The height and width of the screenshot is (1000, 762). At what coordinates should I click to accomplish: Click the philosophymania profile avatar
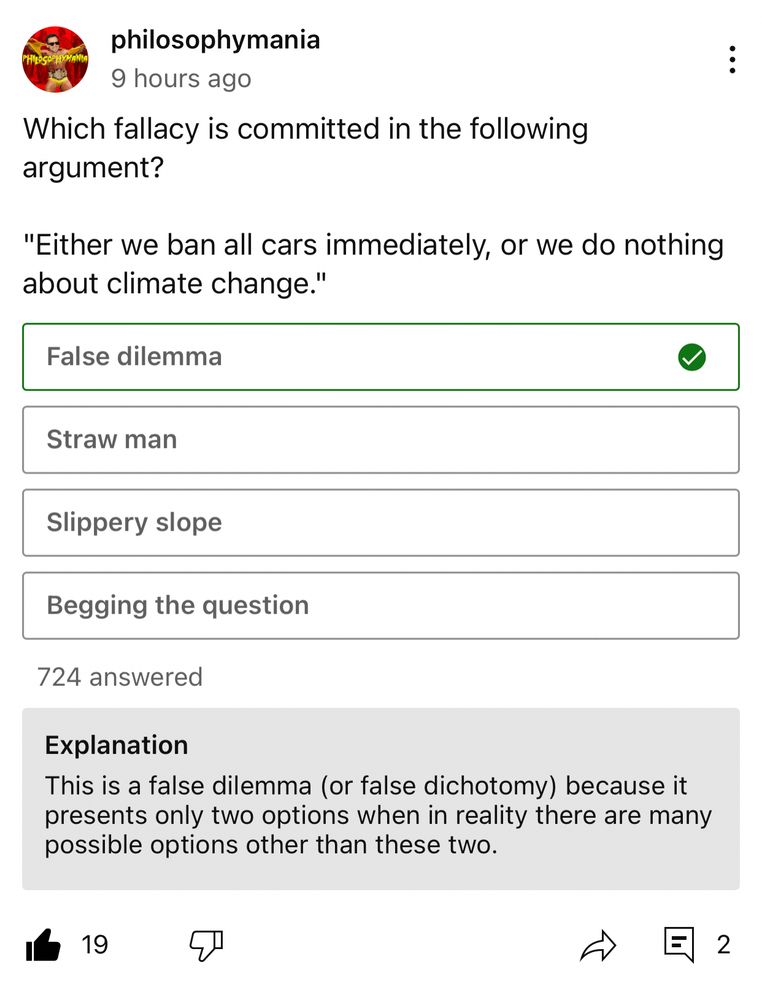pyautogui.click(x=56, y=60)
